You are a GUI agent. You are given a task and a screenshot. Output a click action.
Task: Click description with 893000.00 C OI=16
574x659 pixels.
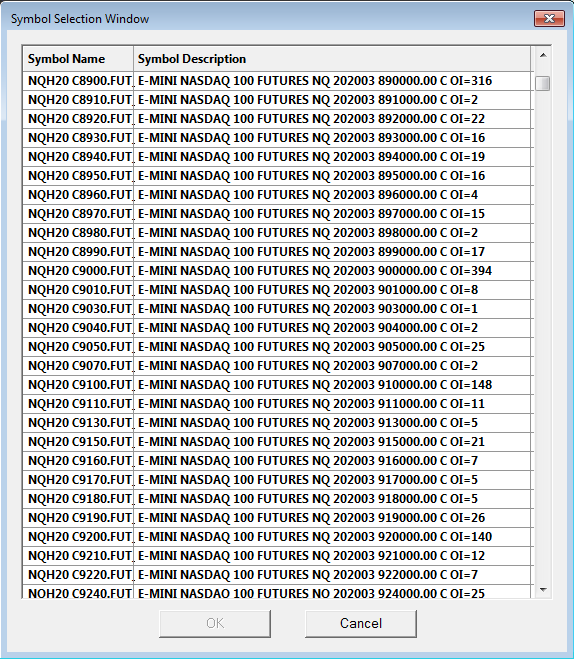point(332,137)
